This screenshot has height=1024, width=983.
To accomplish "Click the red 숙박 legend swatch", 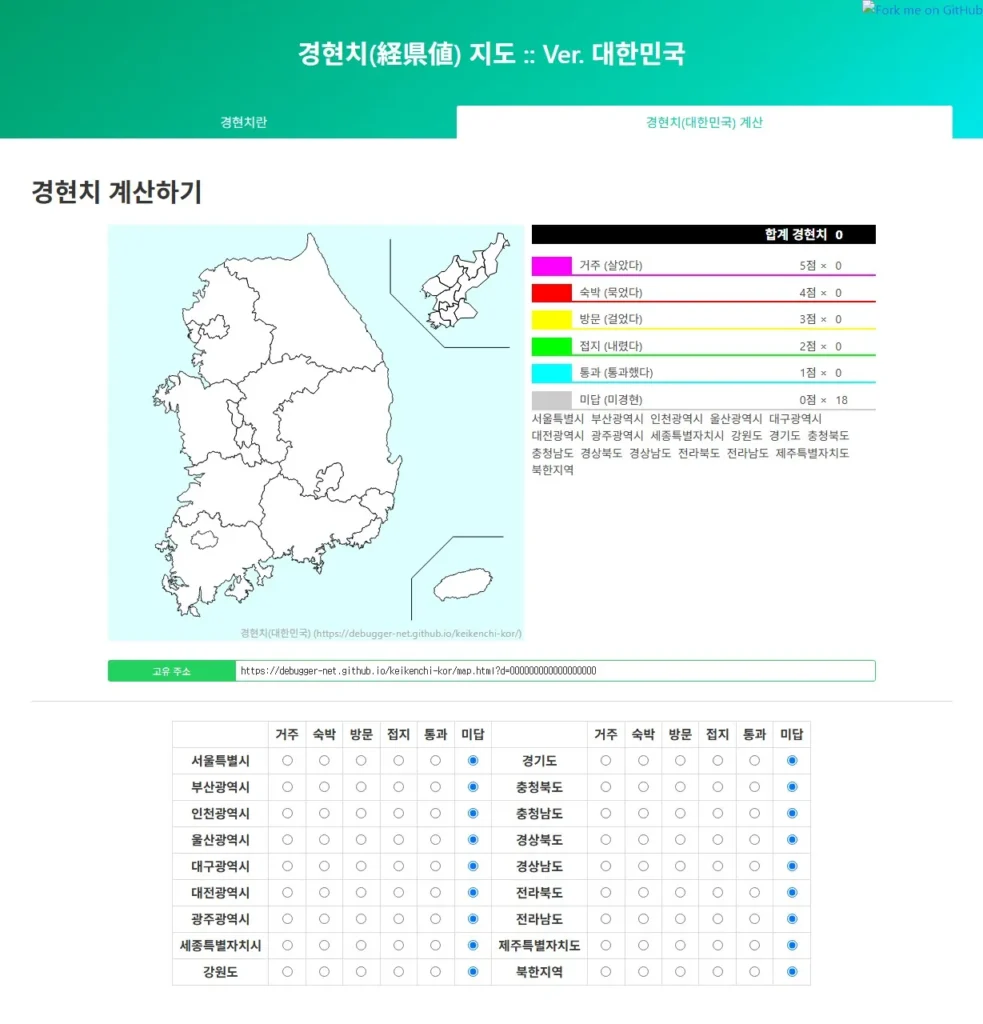I will [551, 293].
